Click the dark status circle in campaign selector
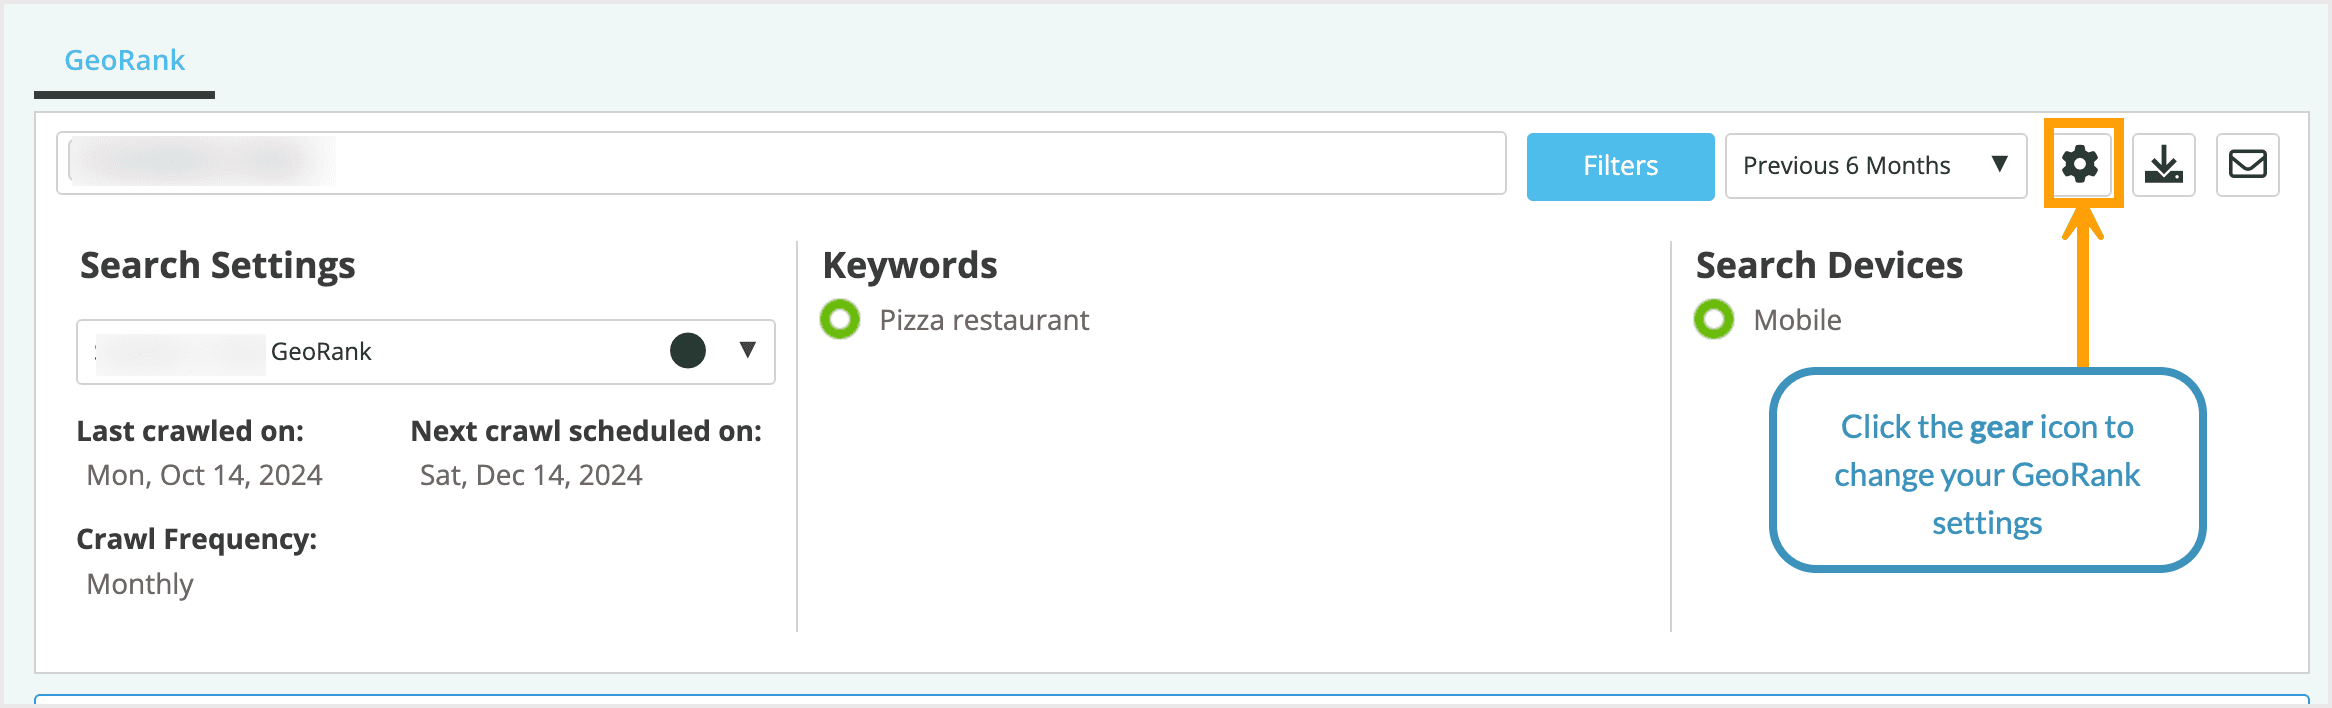This screenshot has width=2332, height=708. [687, 351]
